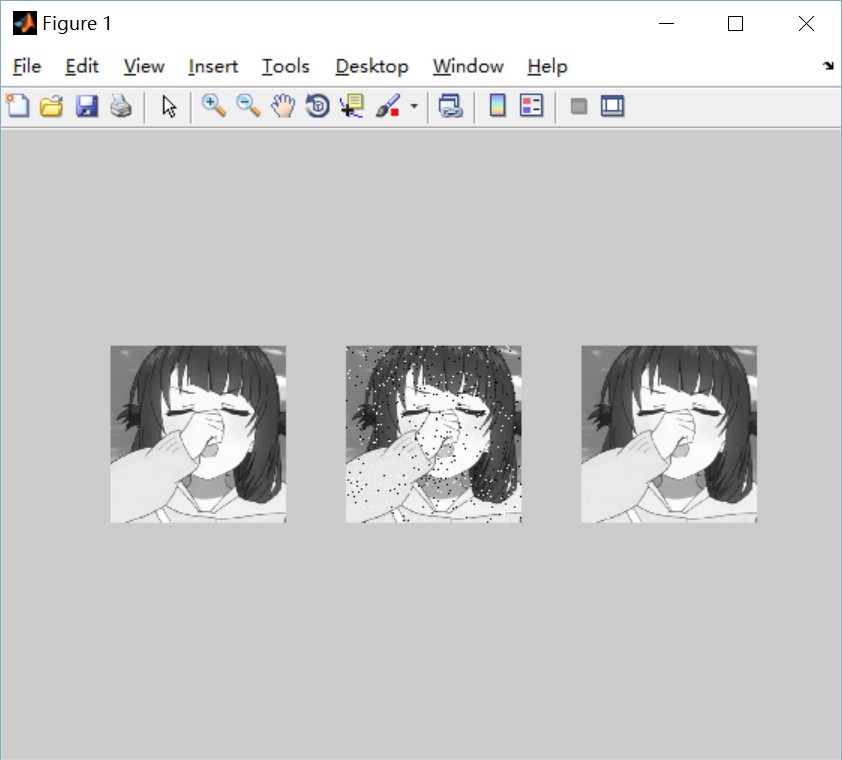
Task: Activate the Data Cursor tool
Action: [x=352, y=106]
